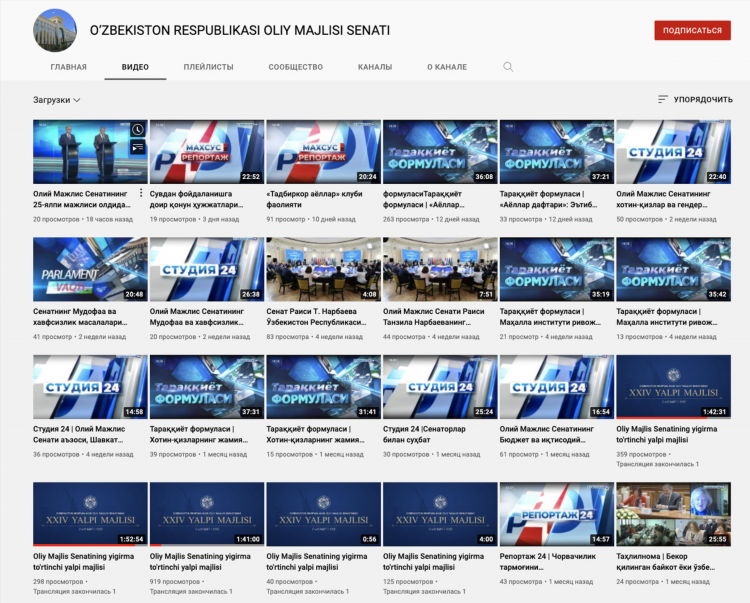Viewport: 750px width, 603px height.
Task: Play XXIV Yalpi Majlisi thumbnail lasting 4:00
Action: point(440,514)
